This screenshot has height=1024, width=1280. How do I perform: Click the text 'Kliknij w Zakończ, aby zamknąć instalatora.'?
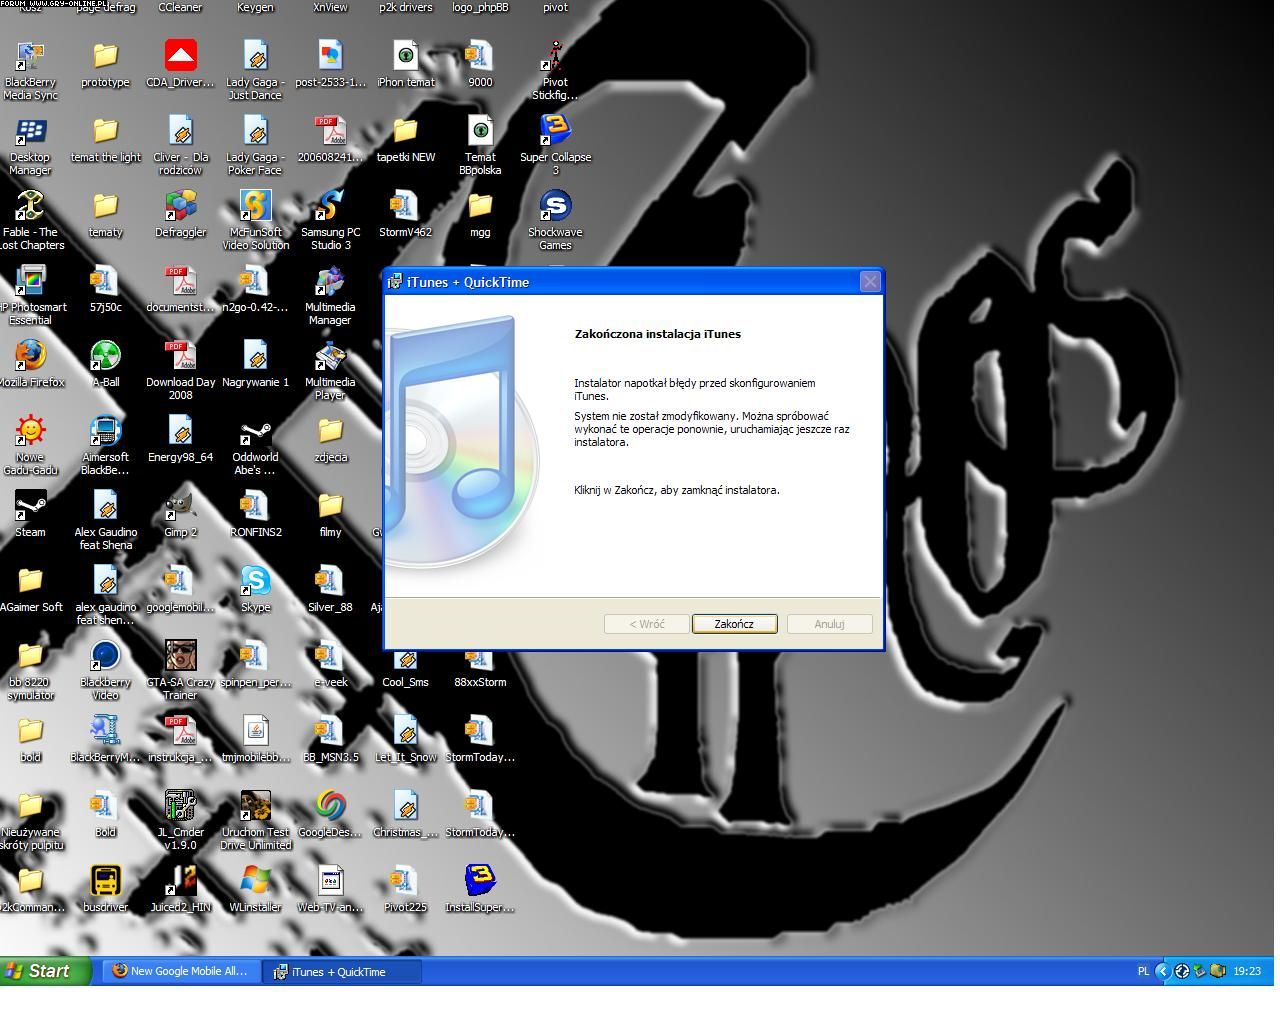coord(677,490)
